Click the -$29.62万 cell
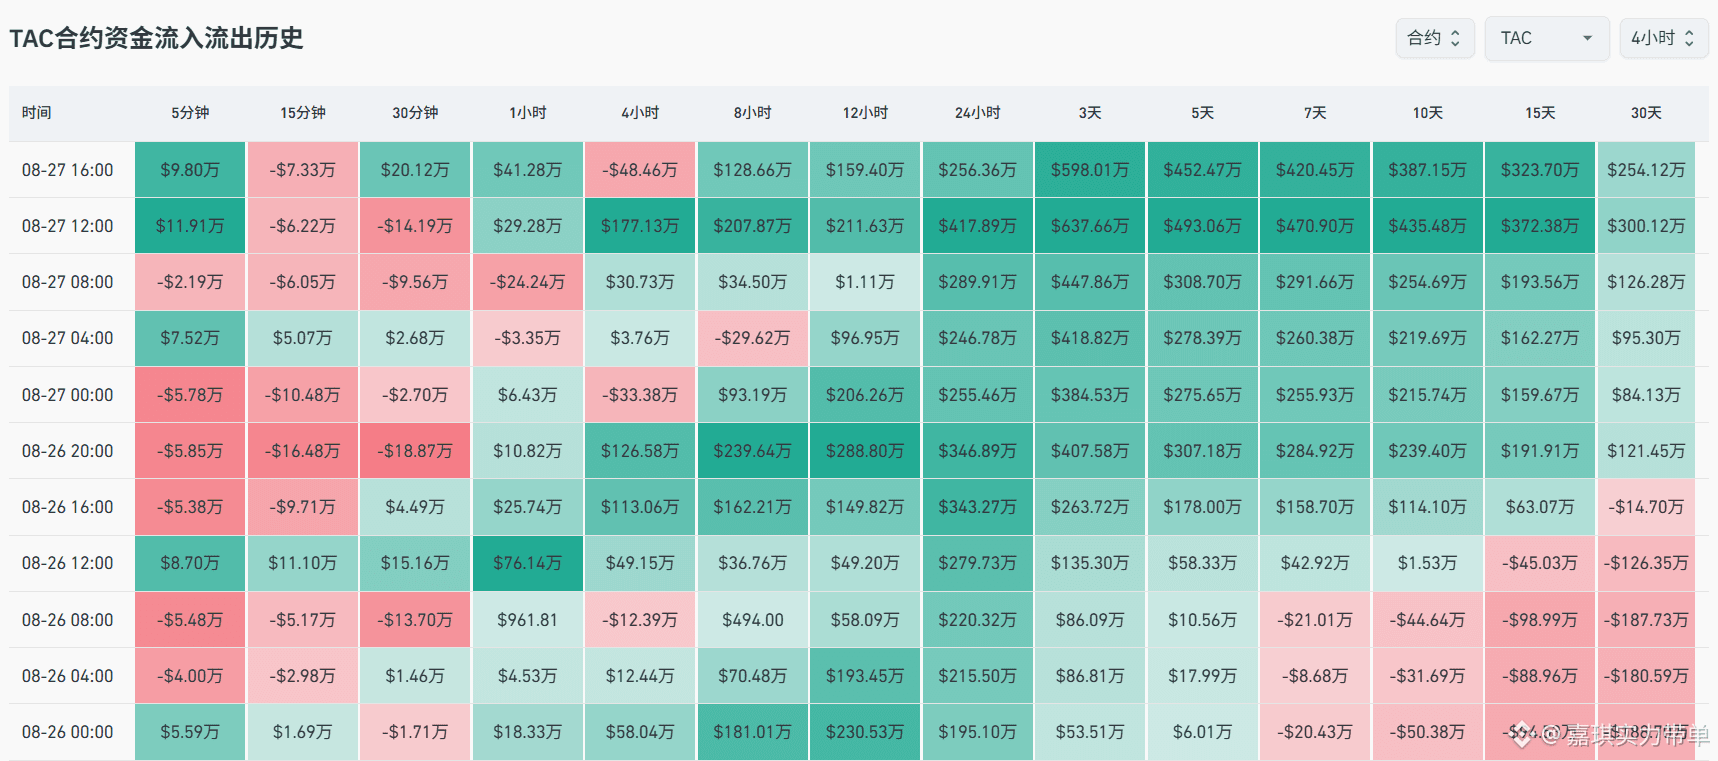Viewport: 1718px width, 761px height. coord(752,338)
